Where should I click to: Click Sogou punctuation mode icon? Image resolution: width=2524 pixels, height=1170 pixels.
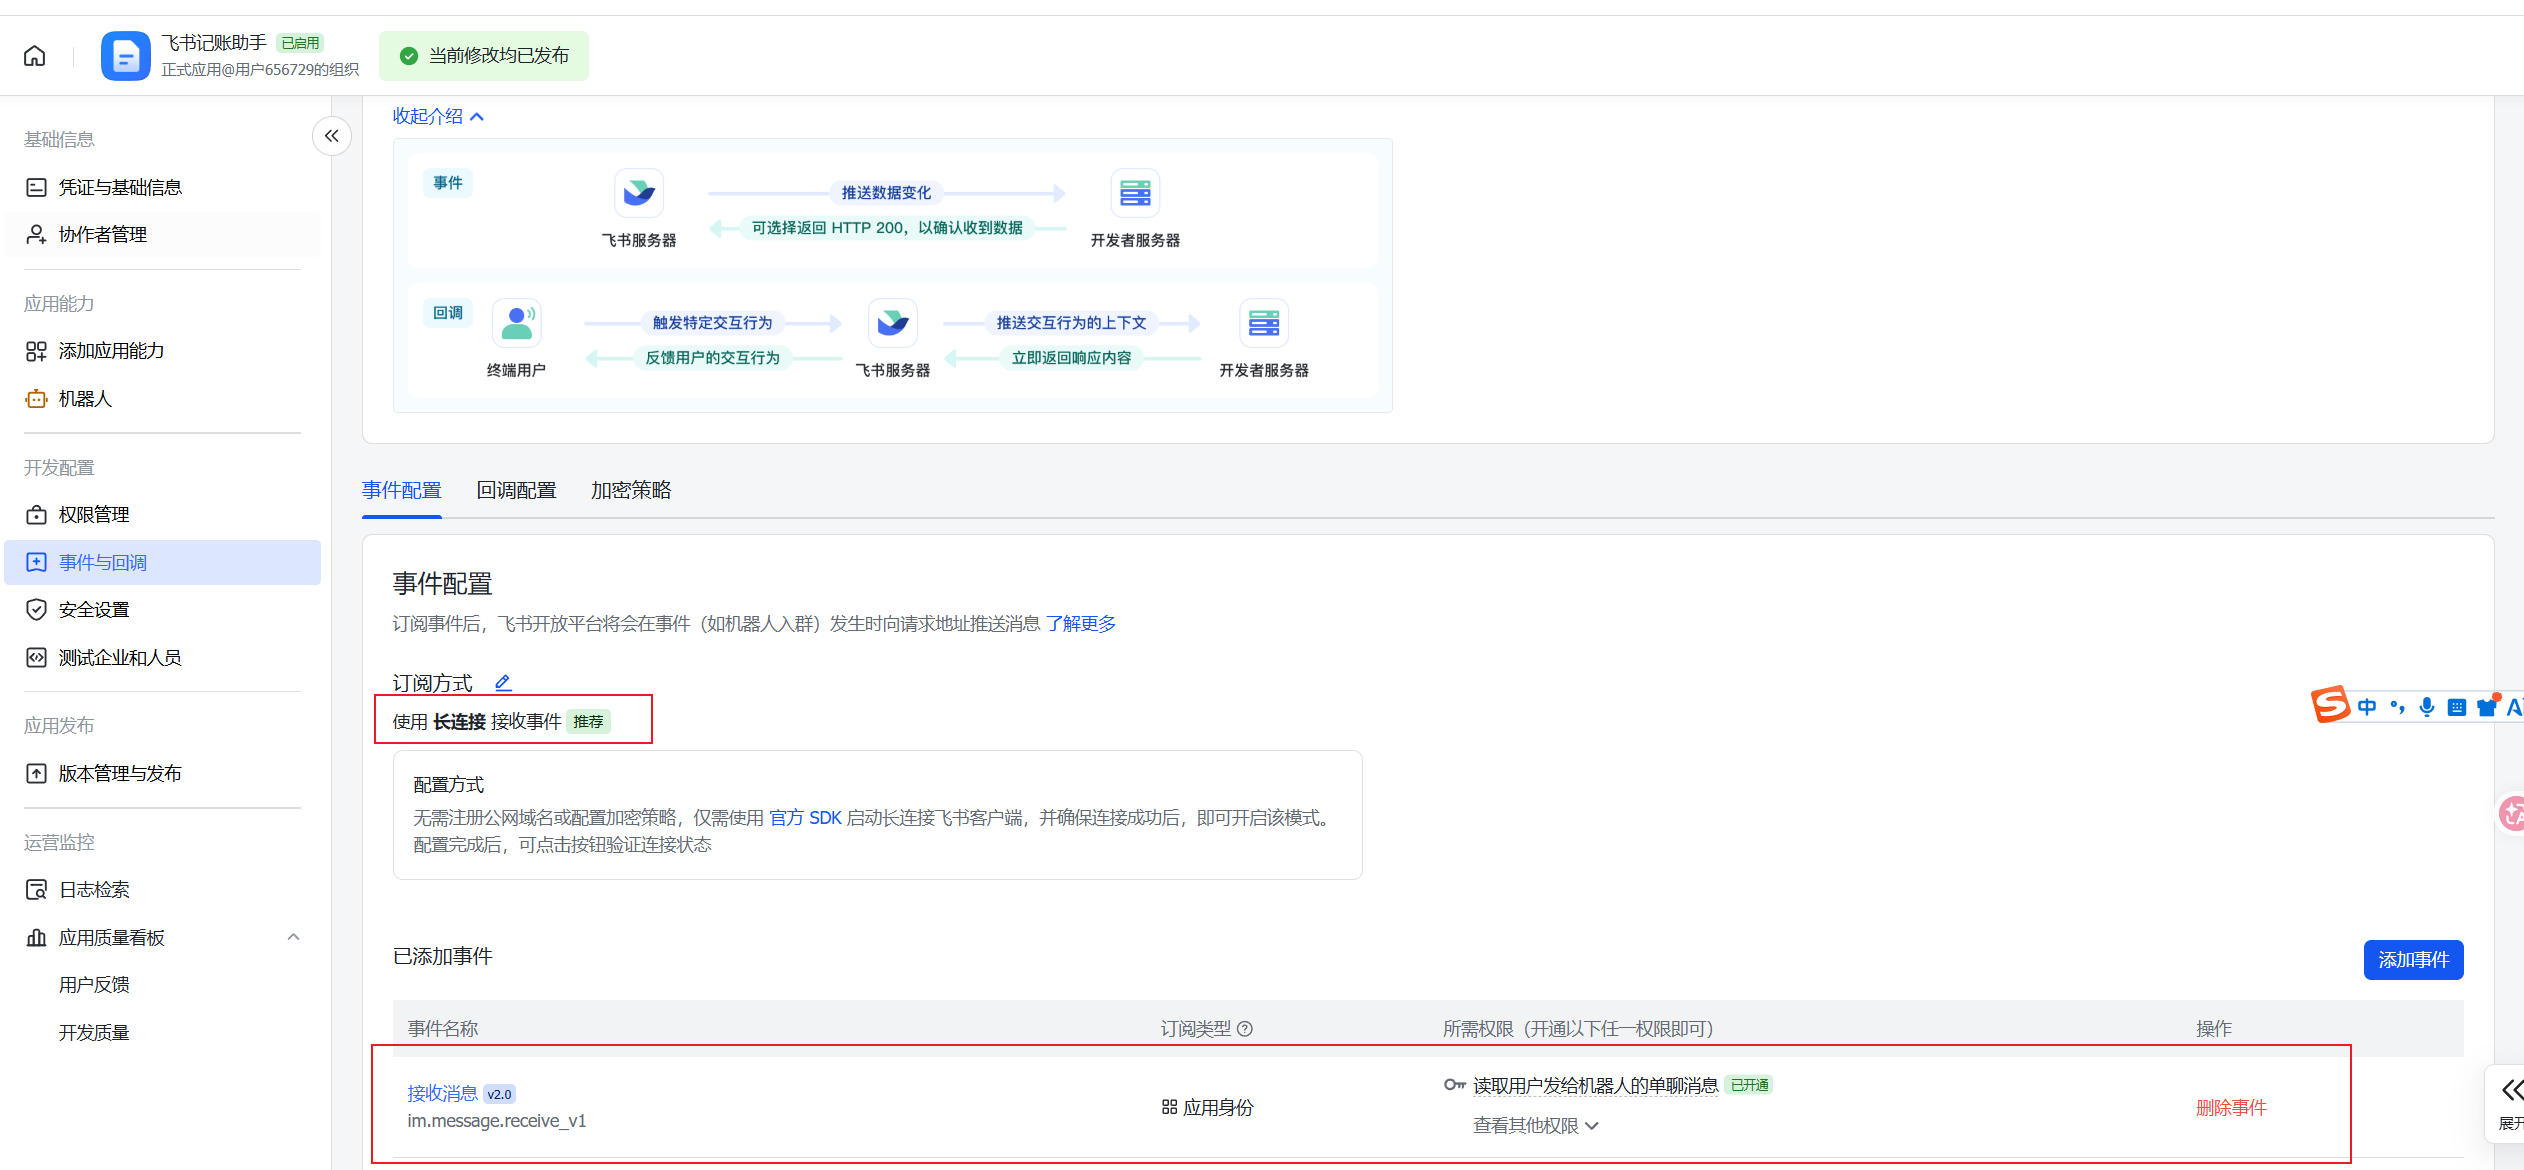tap(2397, 707)
